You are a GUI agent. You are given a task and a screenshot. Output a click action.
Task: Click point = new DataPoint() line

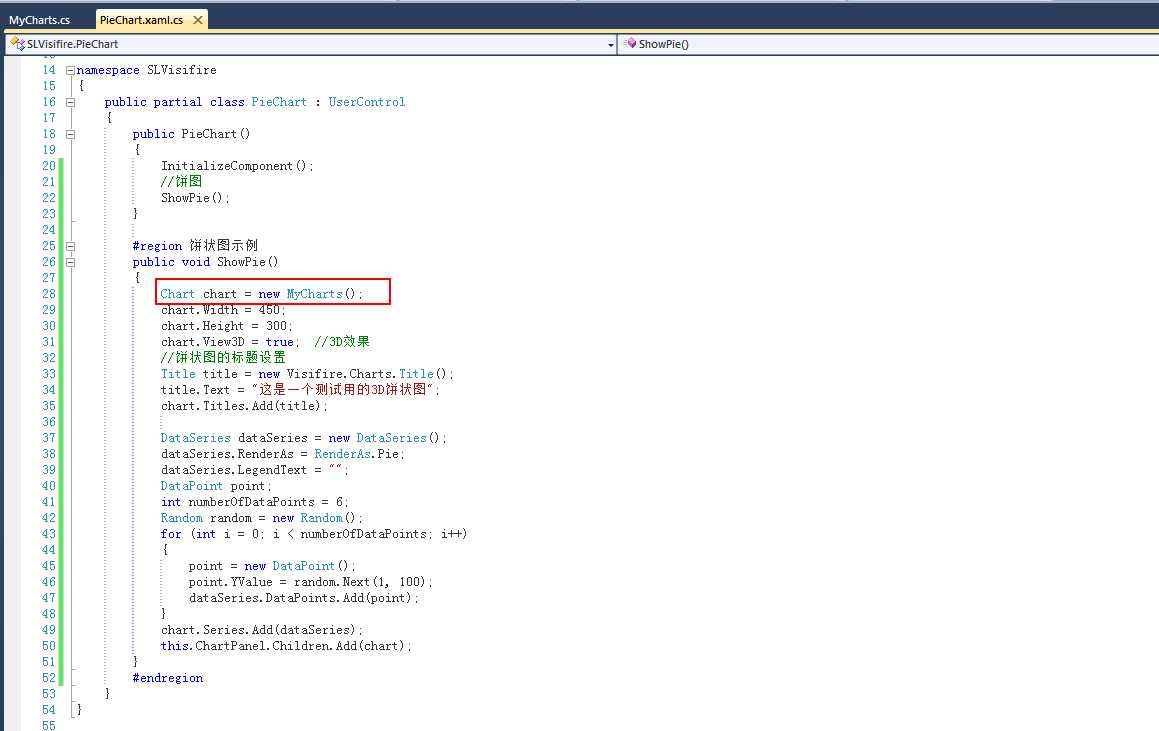272,566
